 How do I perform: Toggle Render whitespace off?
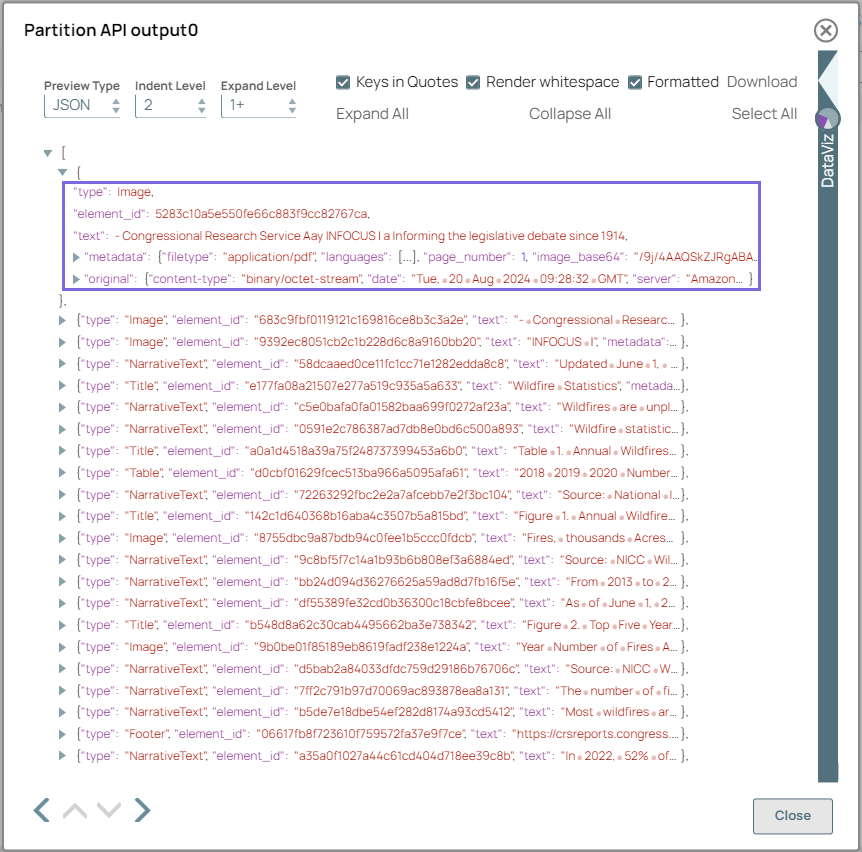pyautogui.click(x=474, y=82)
